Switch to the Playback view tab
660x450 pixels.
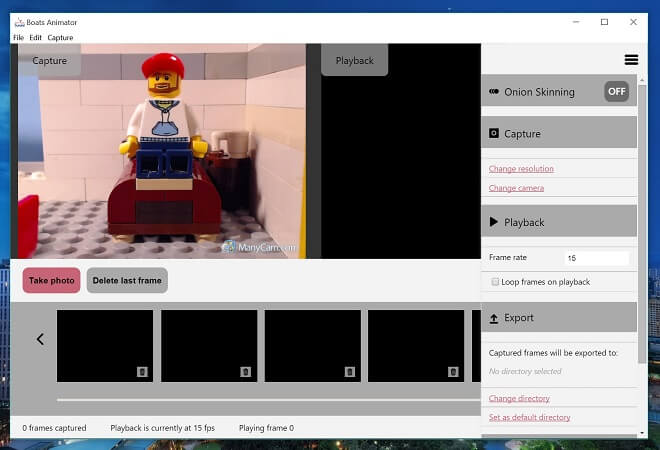coord(354,60)
